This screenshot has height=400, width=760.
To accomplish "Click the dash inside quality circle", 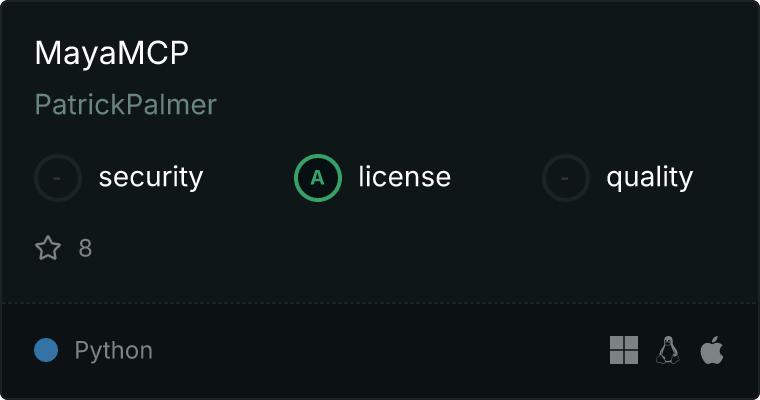I will point(565,178).
